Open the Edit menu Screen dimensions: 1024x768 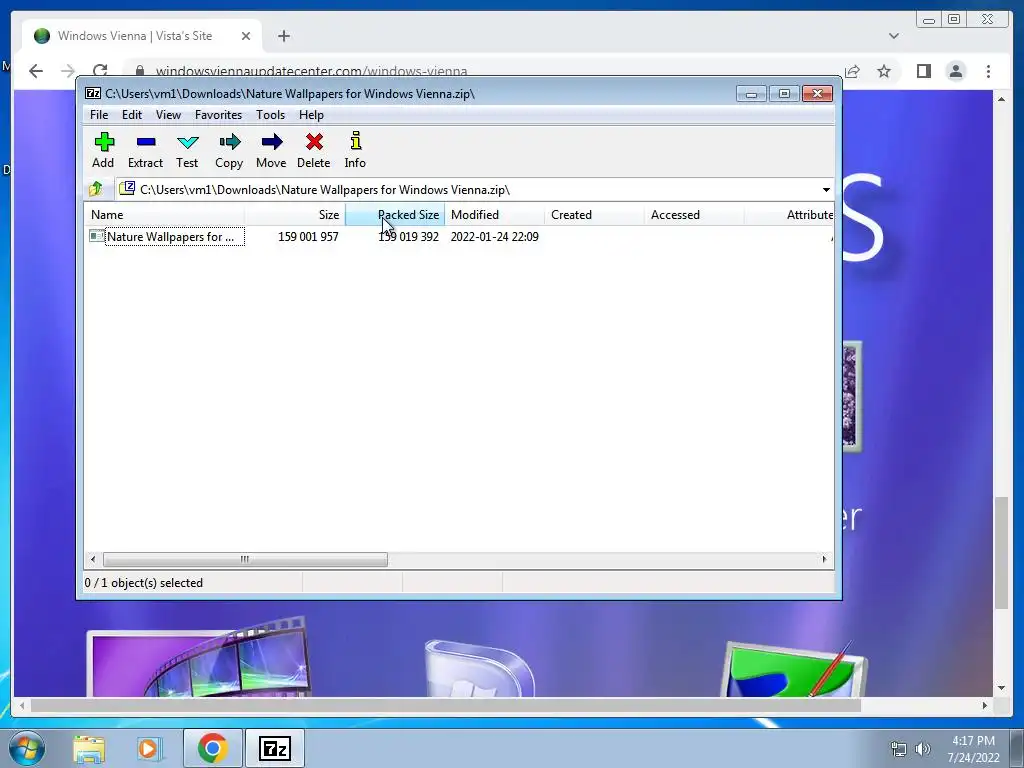pyautogui.click(x=132, y=115)
